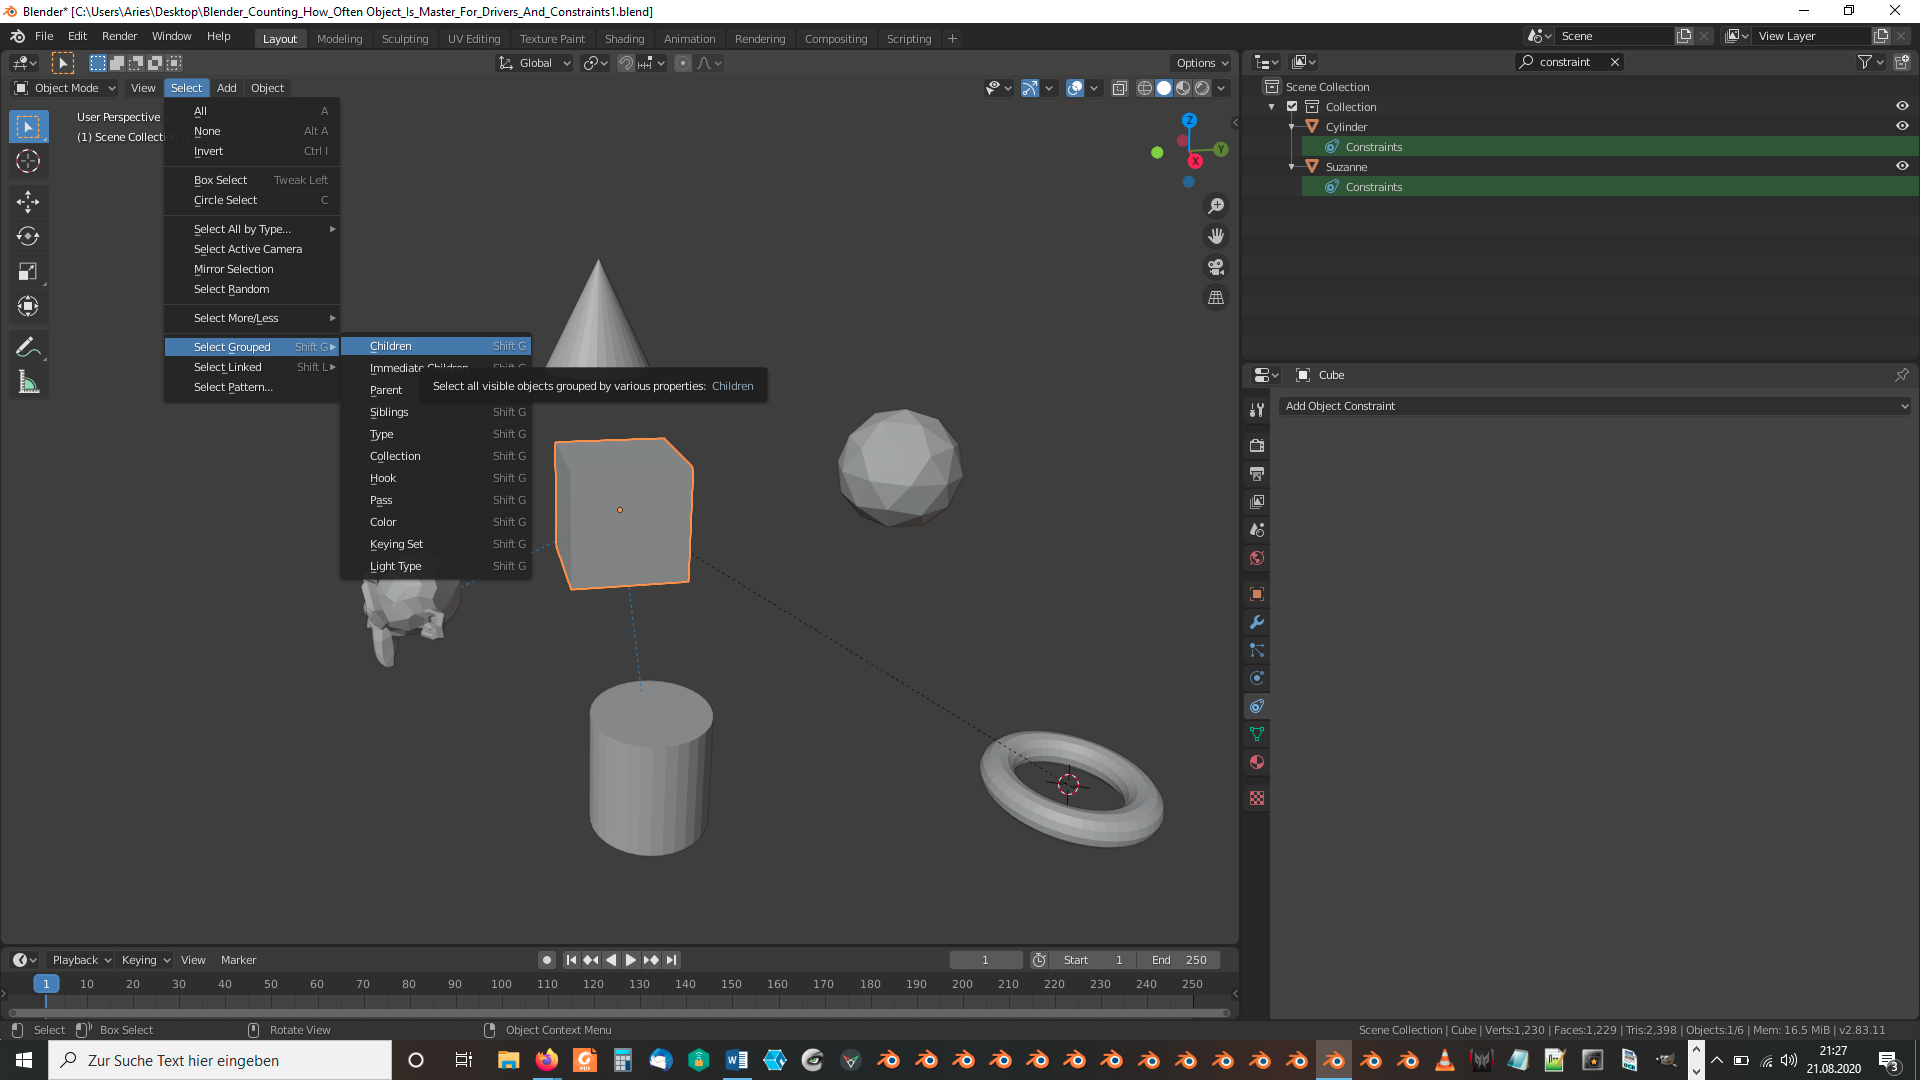The image size is (1920, 1080).
Task: Open the Modifier Properties wrench tab
Action: pyautogui.click(x=1257, y=622)
